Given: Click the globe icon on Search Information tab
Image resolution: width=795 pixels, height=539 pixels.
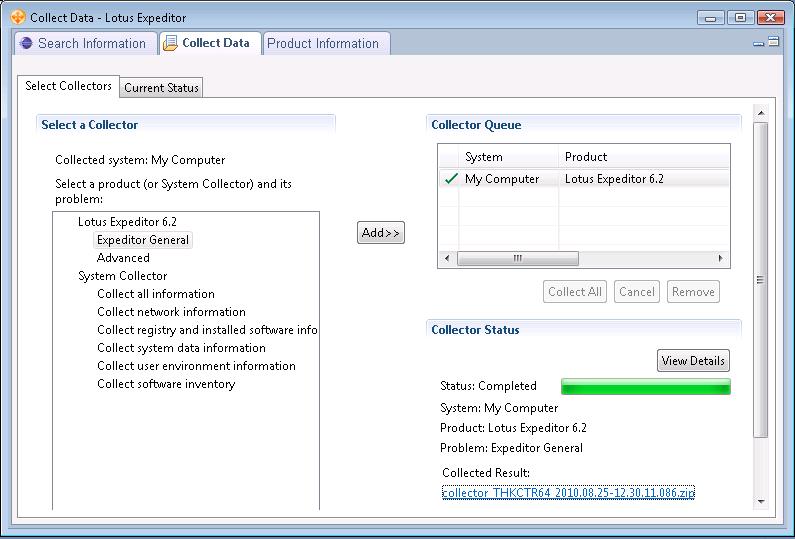Looking at the screenshot, I should coord(26,43).
